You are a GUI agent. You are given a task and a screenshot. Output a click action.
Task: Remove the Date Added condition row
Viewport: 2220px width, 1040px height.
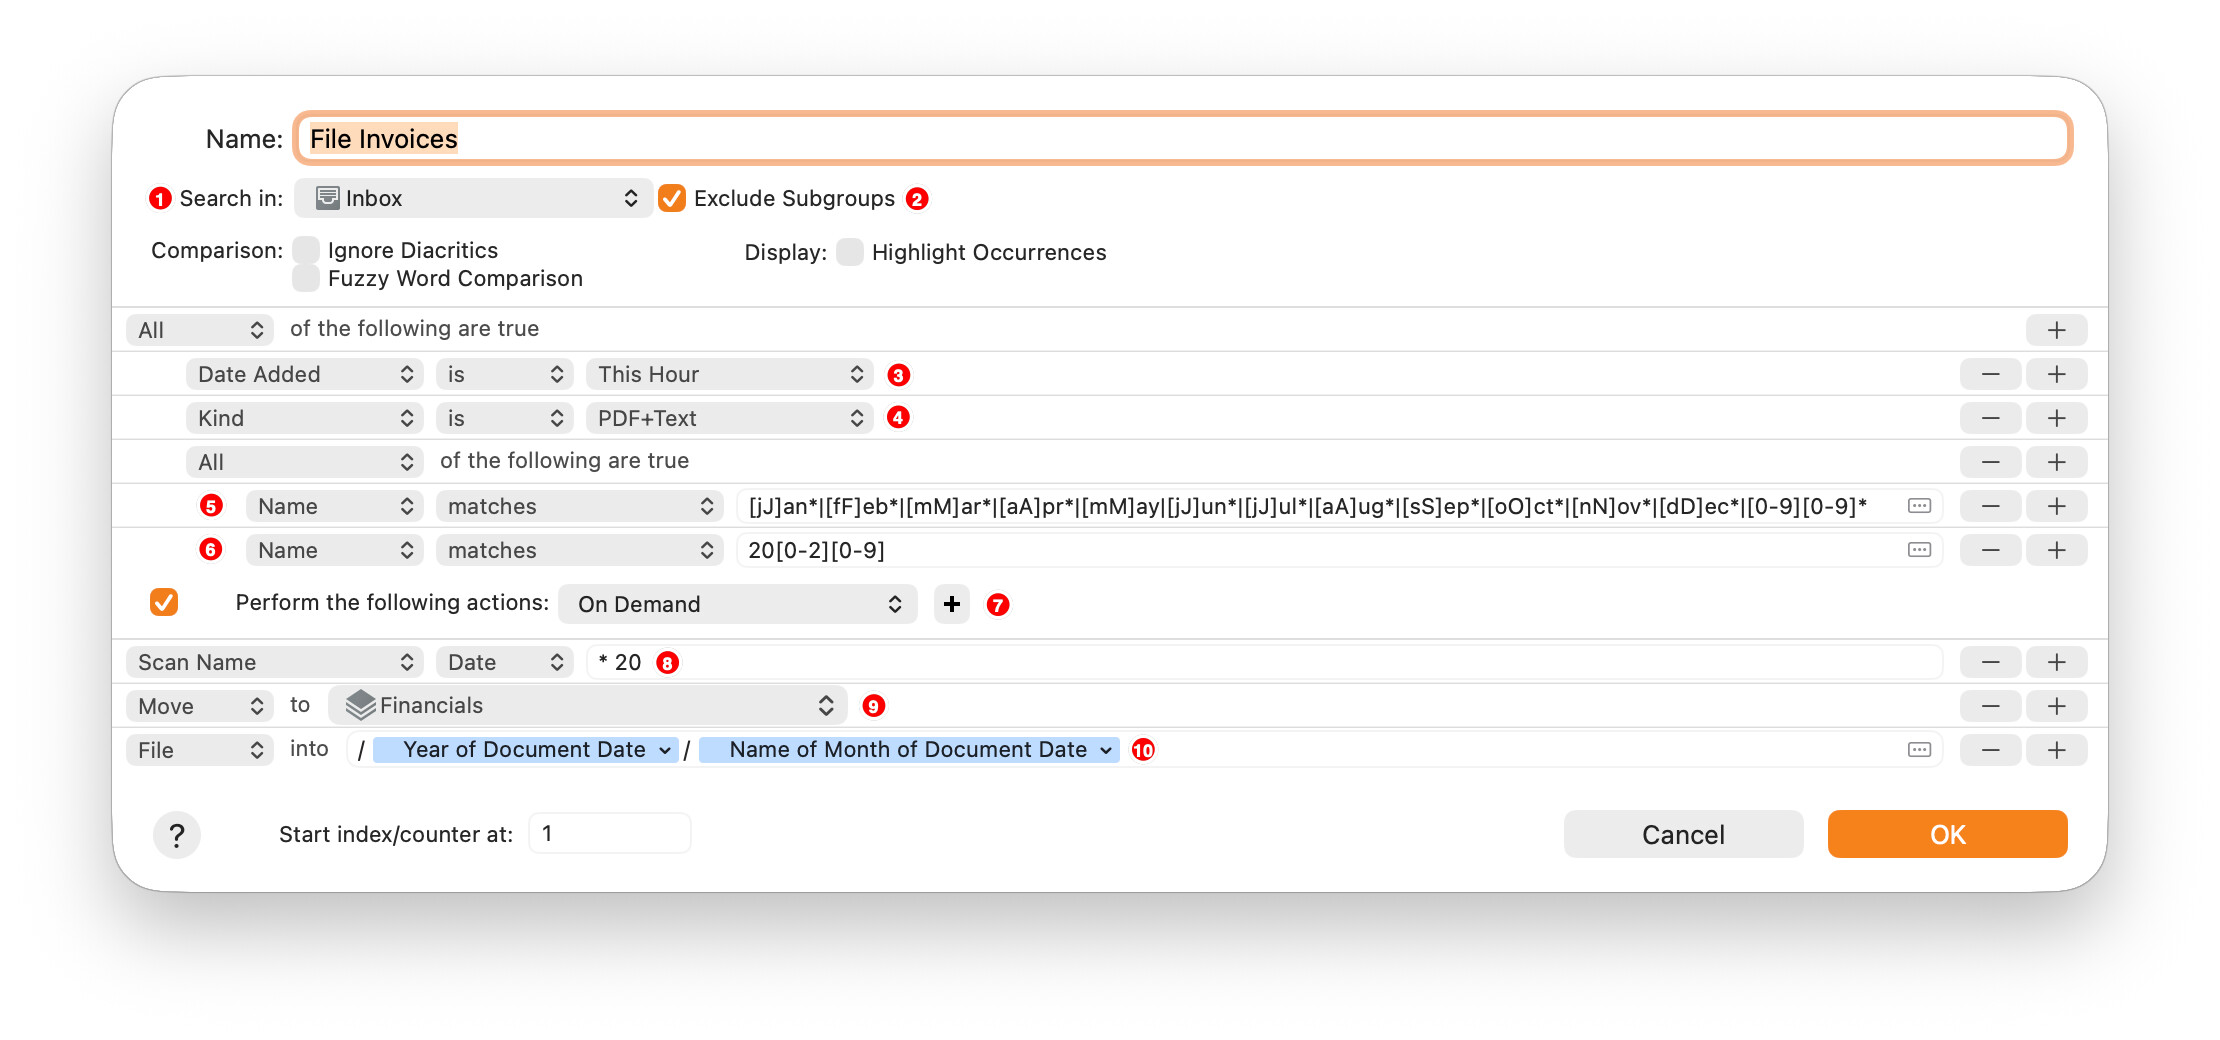(1990, 374)
